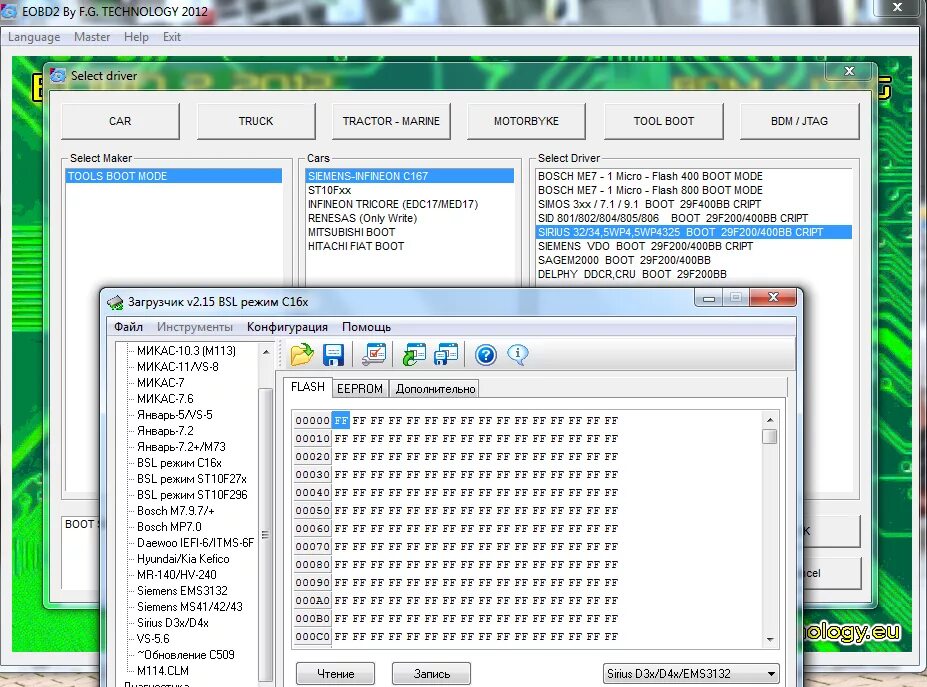Click the Запись write button

(x=432, y=673)
